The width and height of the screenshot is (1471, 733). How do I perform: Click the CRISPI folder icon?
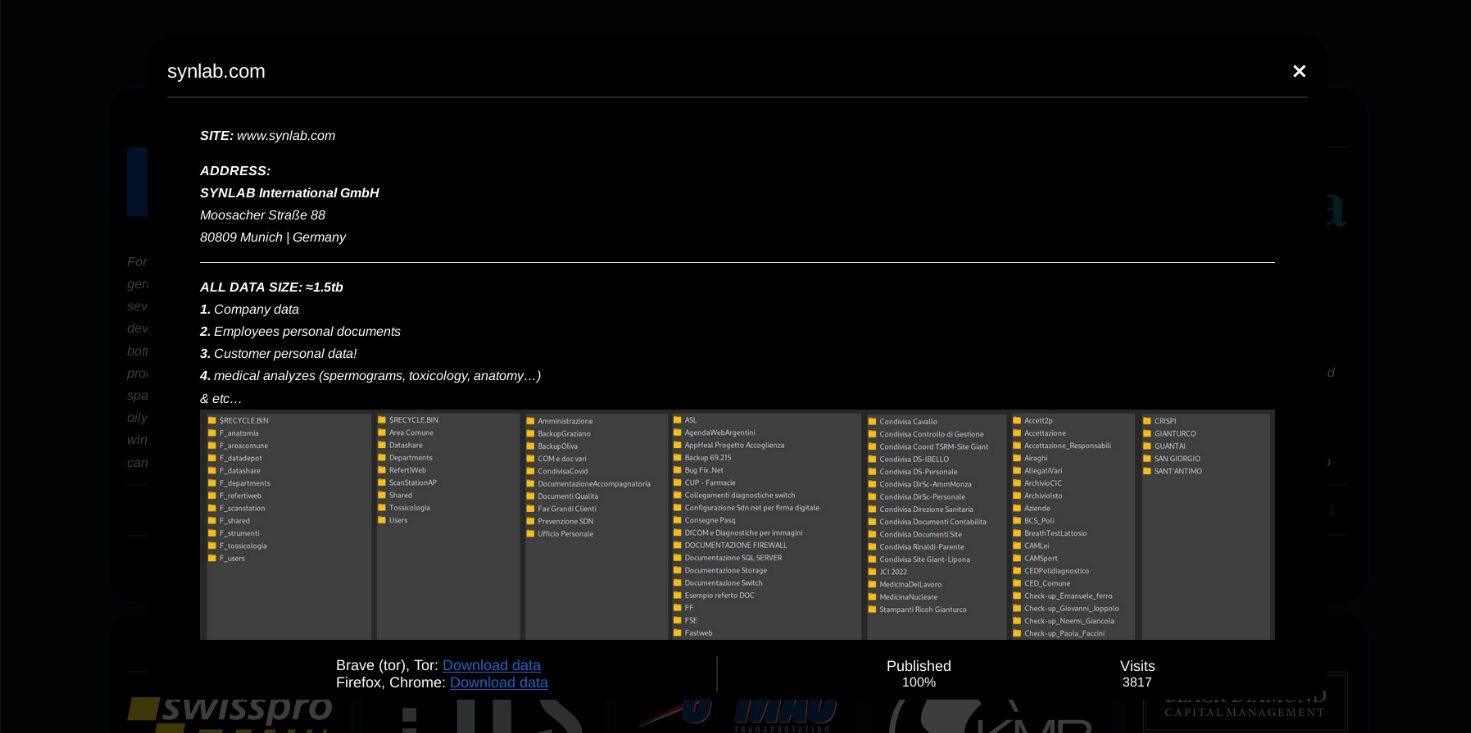(x=1146, y=421)
